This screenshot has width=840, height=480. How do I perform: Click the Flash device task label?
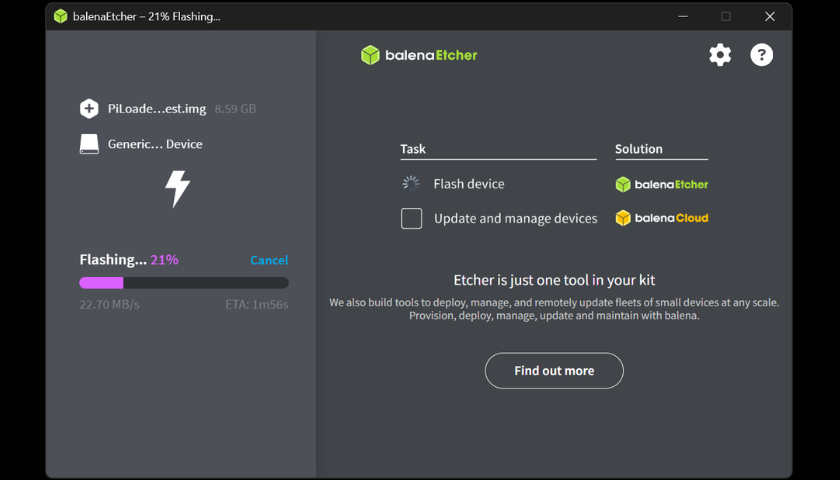(x=469, y=184)
